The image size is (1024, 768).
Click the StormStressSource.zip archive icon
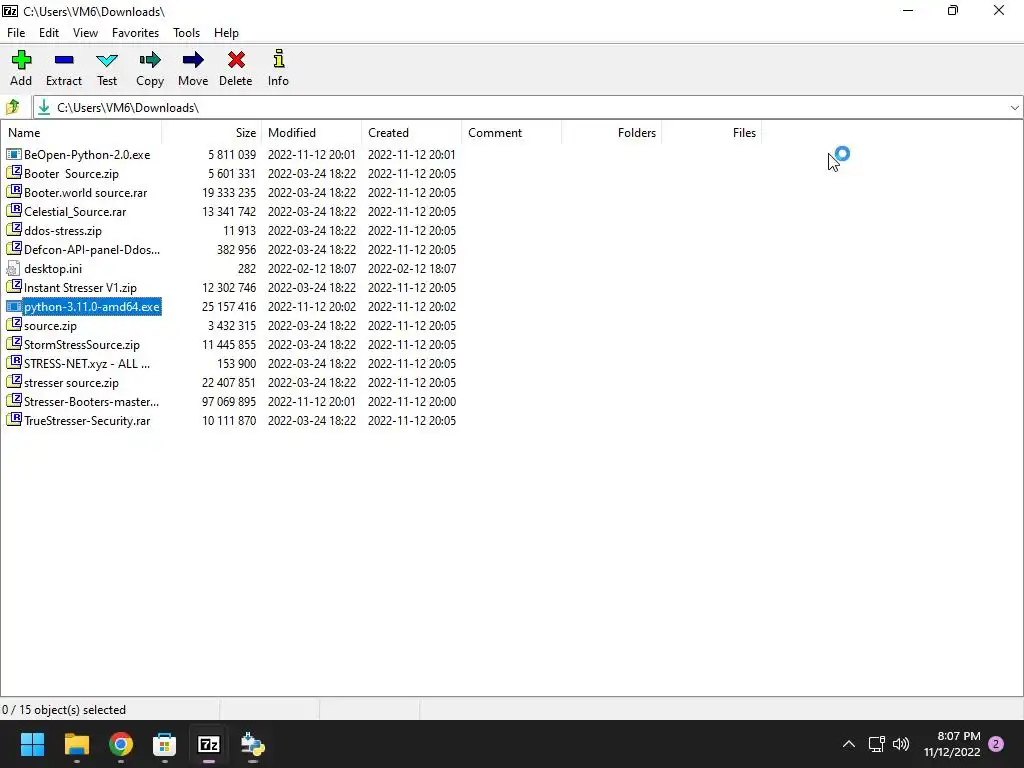point(13,344)
